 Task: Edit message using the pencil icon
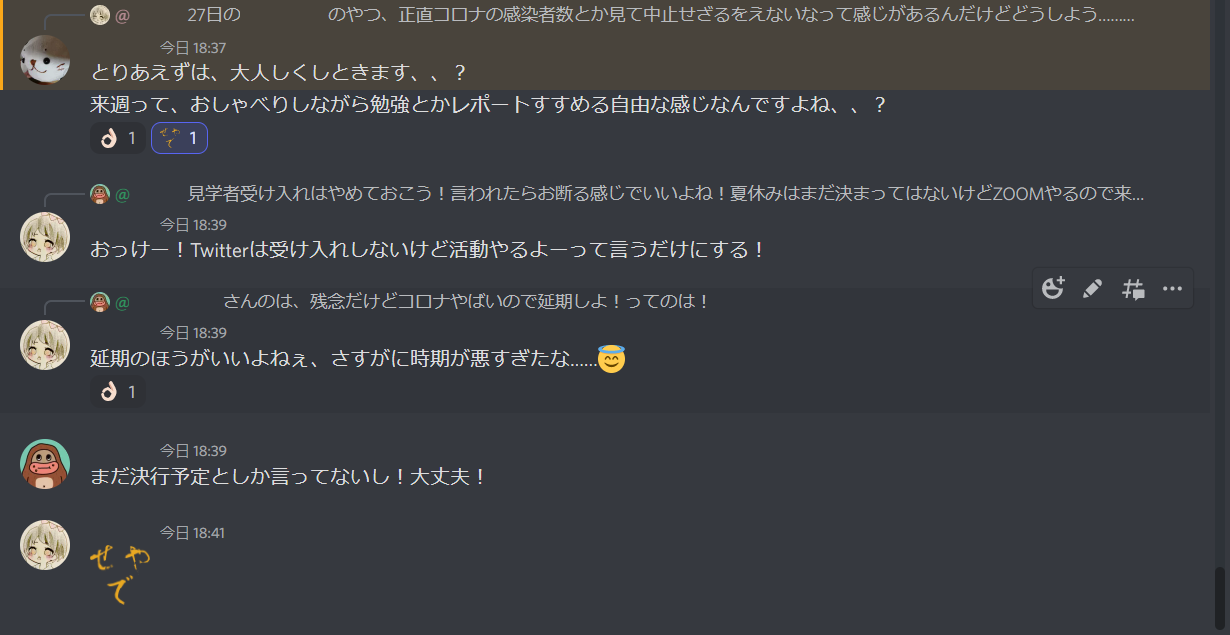[x=1093, y=289]
